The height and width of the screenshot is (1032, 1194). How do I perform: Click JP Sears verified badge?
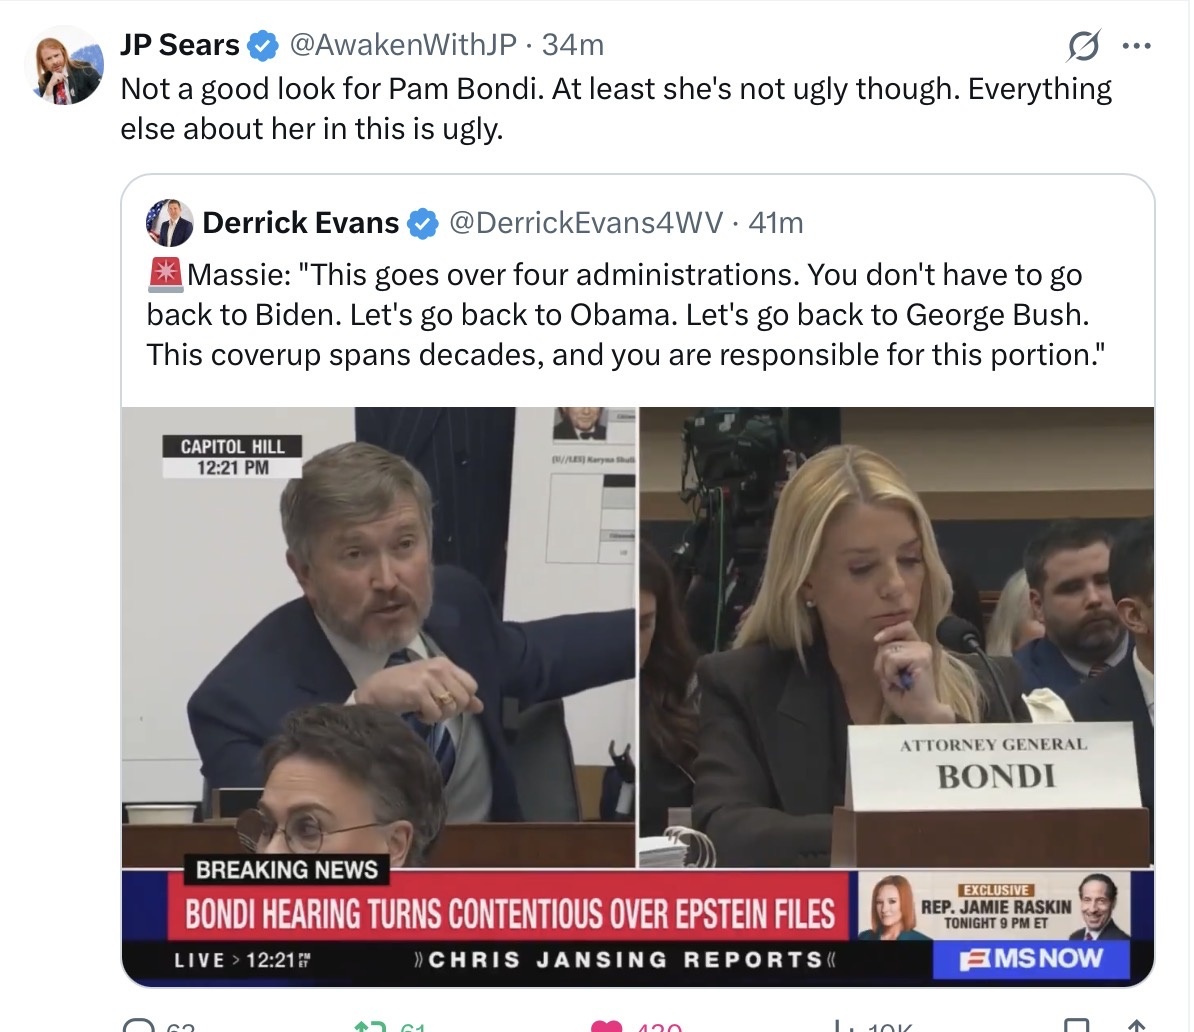point(263,45)
